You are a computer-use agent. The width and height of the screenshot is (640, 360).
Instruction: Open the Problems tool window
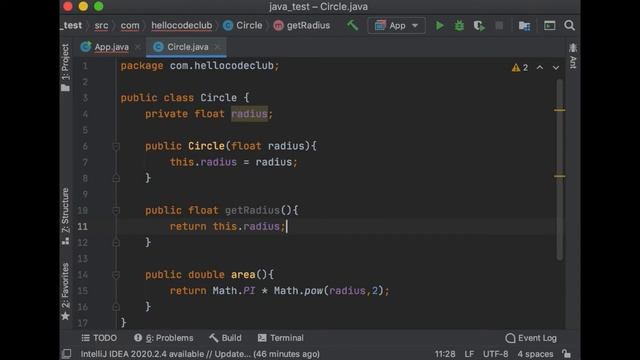(x=164, y=338)
